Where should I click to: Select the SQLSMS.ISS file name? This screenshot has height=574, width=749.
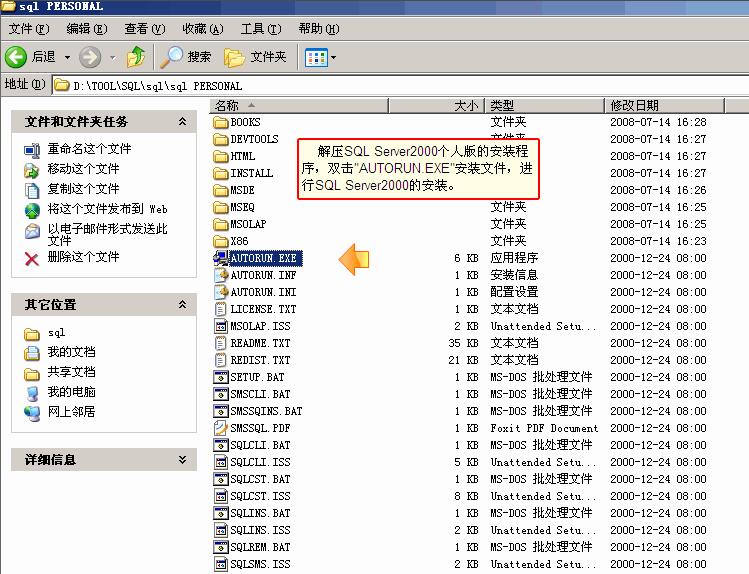click(x=260, y=564)
